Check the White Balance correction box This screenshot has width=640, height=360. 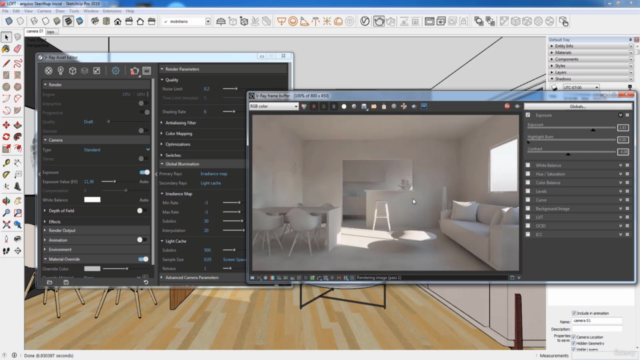coord(528,165)
